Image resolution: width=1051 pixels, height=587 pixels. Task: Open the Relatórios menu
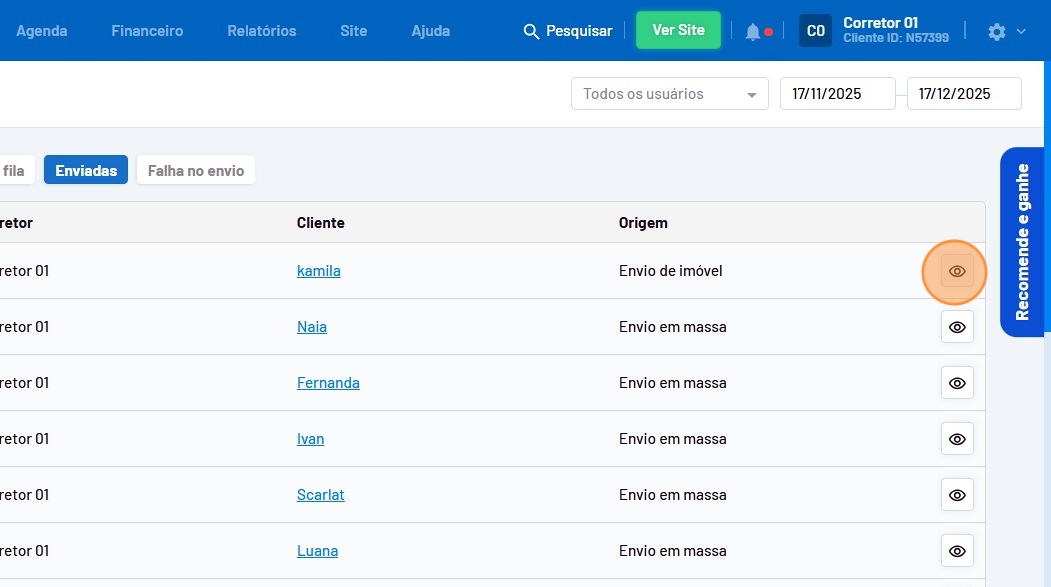262,31
